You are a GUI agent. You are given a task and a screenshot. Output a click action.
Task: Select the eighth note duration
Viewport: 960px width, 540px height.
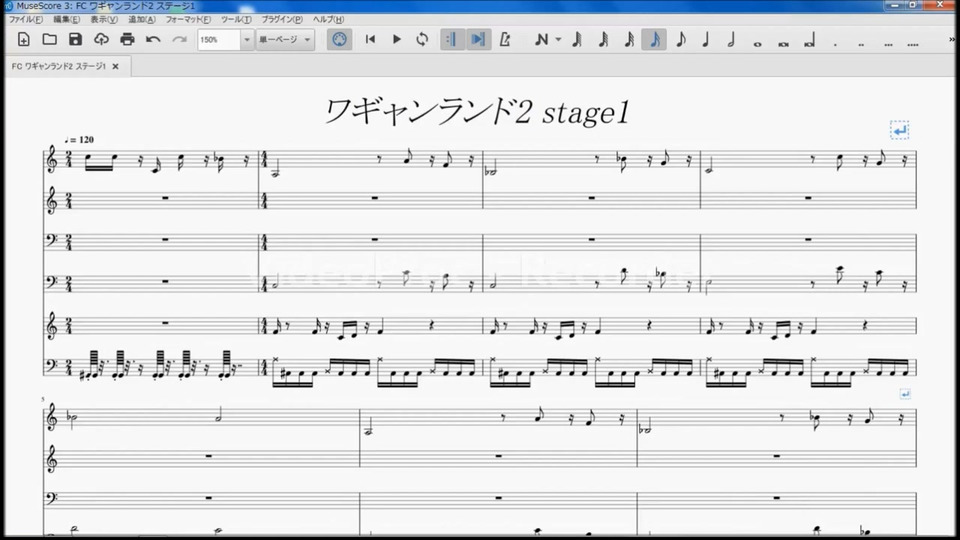coord(681,40)
